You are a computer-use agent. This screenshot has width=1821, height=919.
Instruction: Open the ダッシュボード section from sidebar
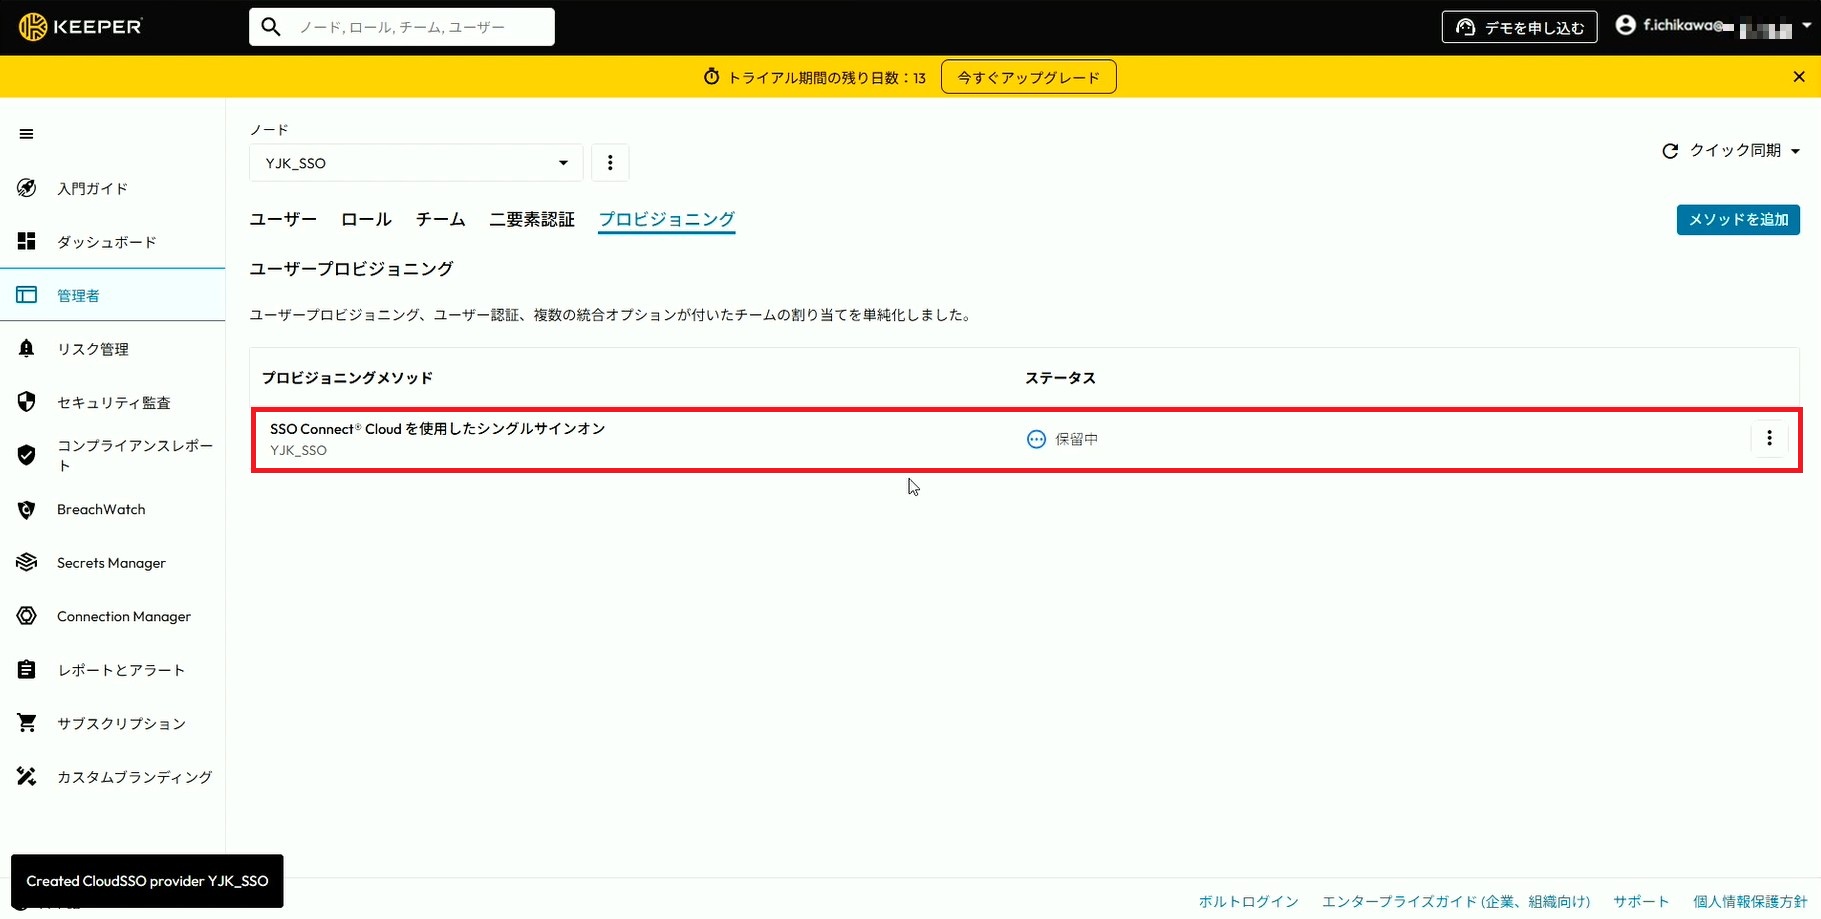click(106, 241)
